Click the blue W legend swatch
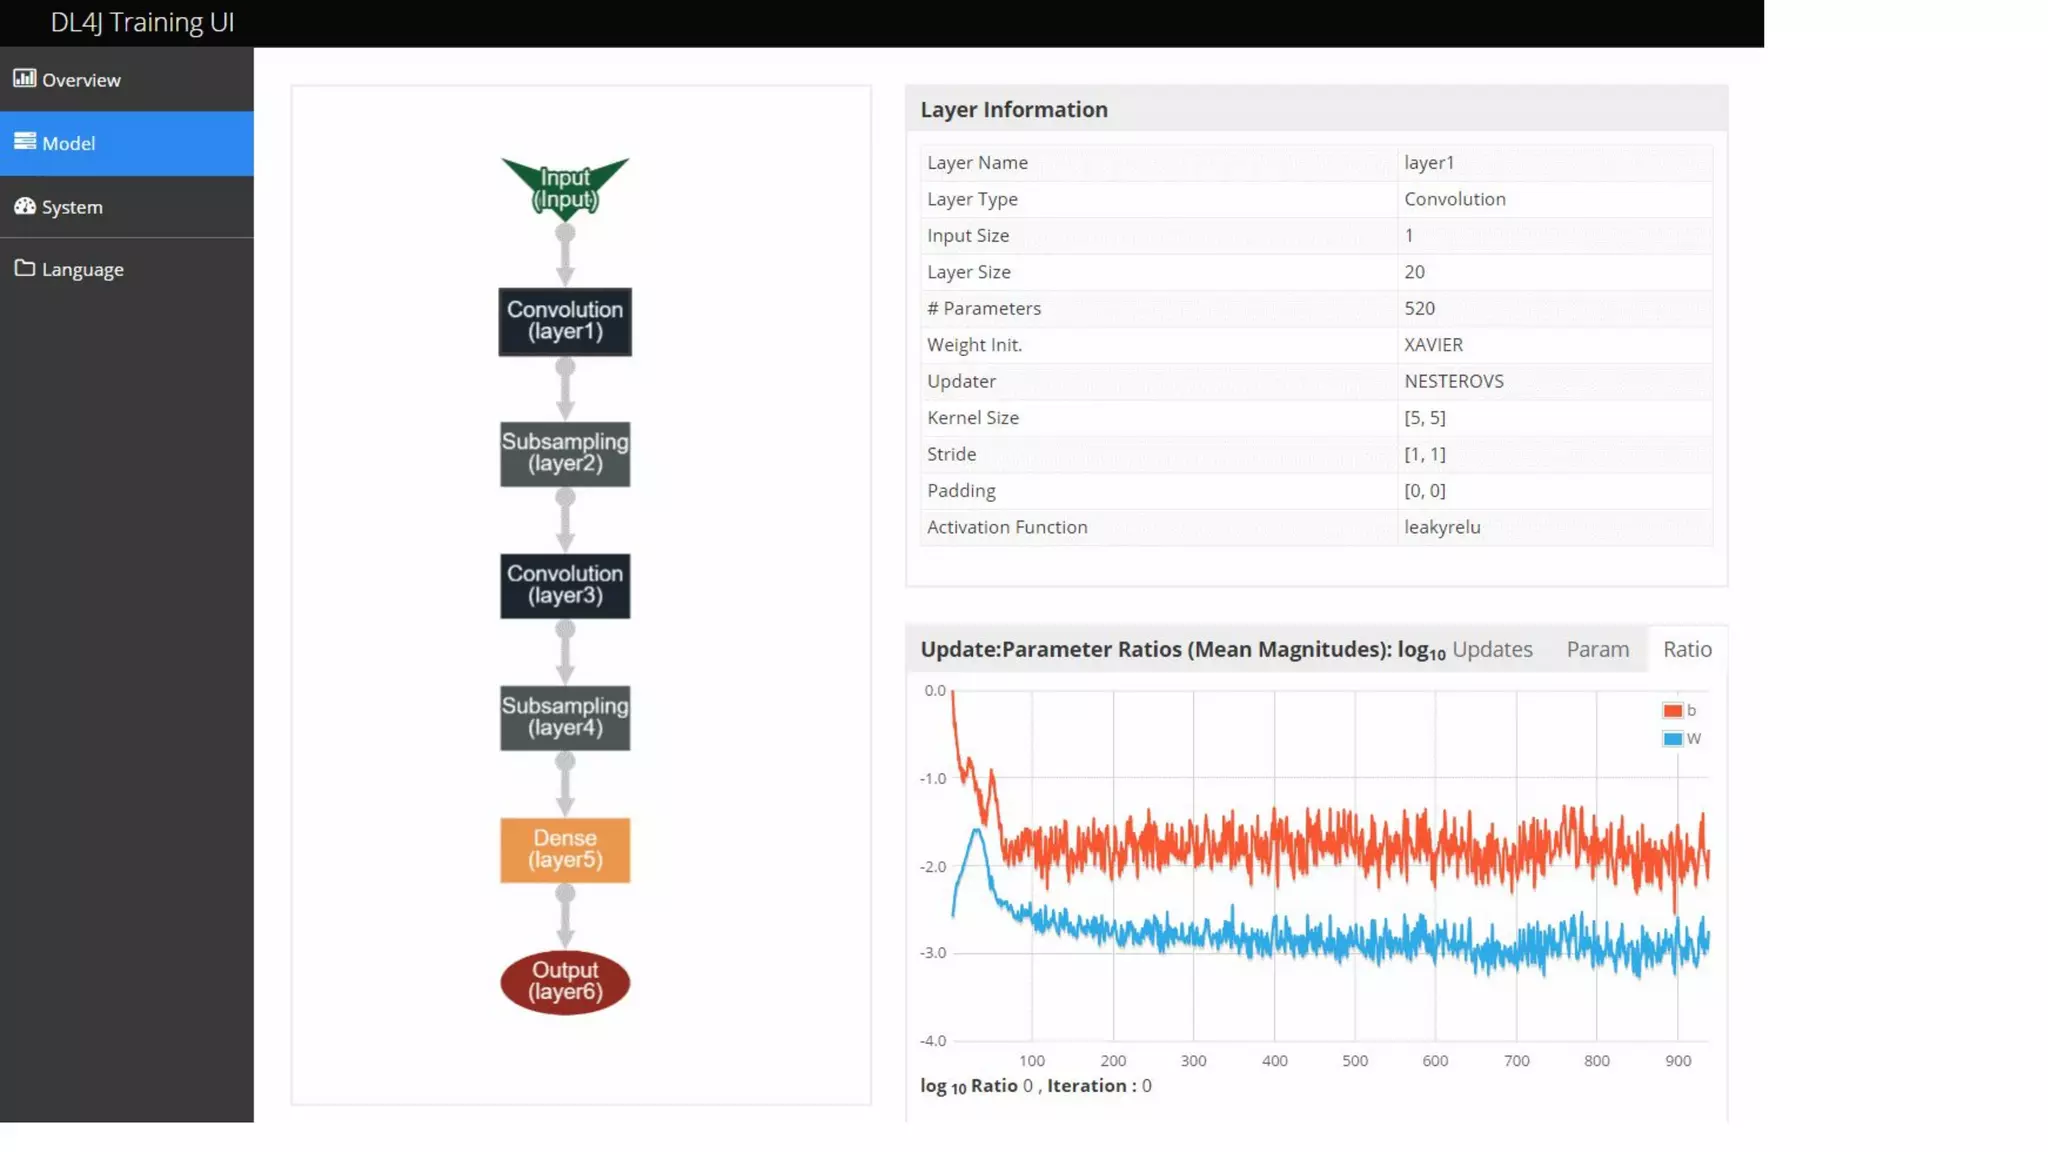2048x1152 pixels. tap(1672, 739)
